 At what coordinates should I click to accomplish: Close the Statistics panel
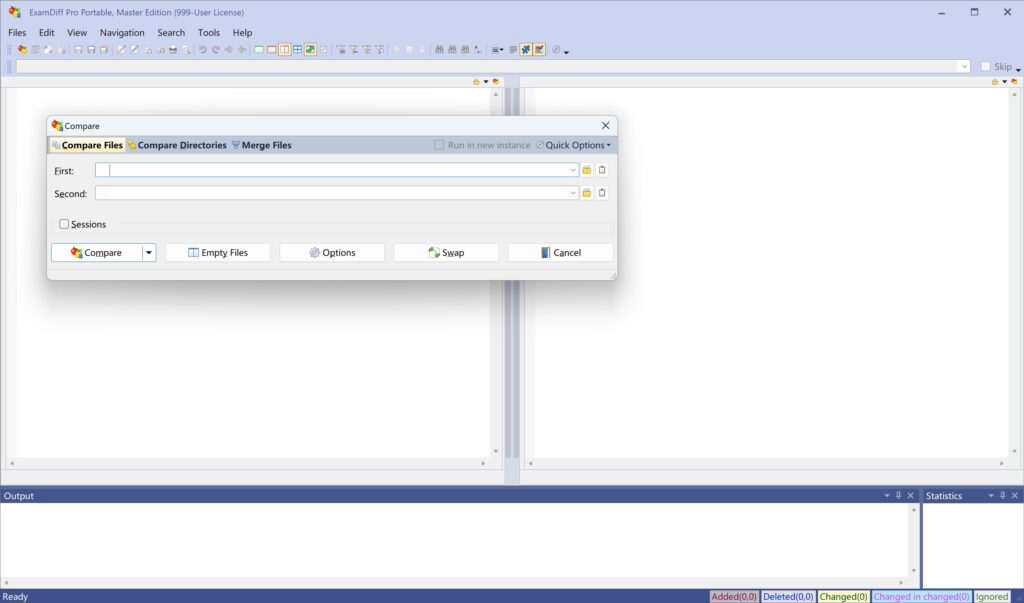[1014, 495]
